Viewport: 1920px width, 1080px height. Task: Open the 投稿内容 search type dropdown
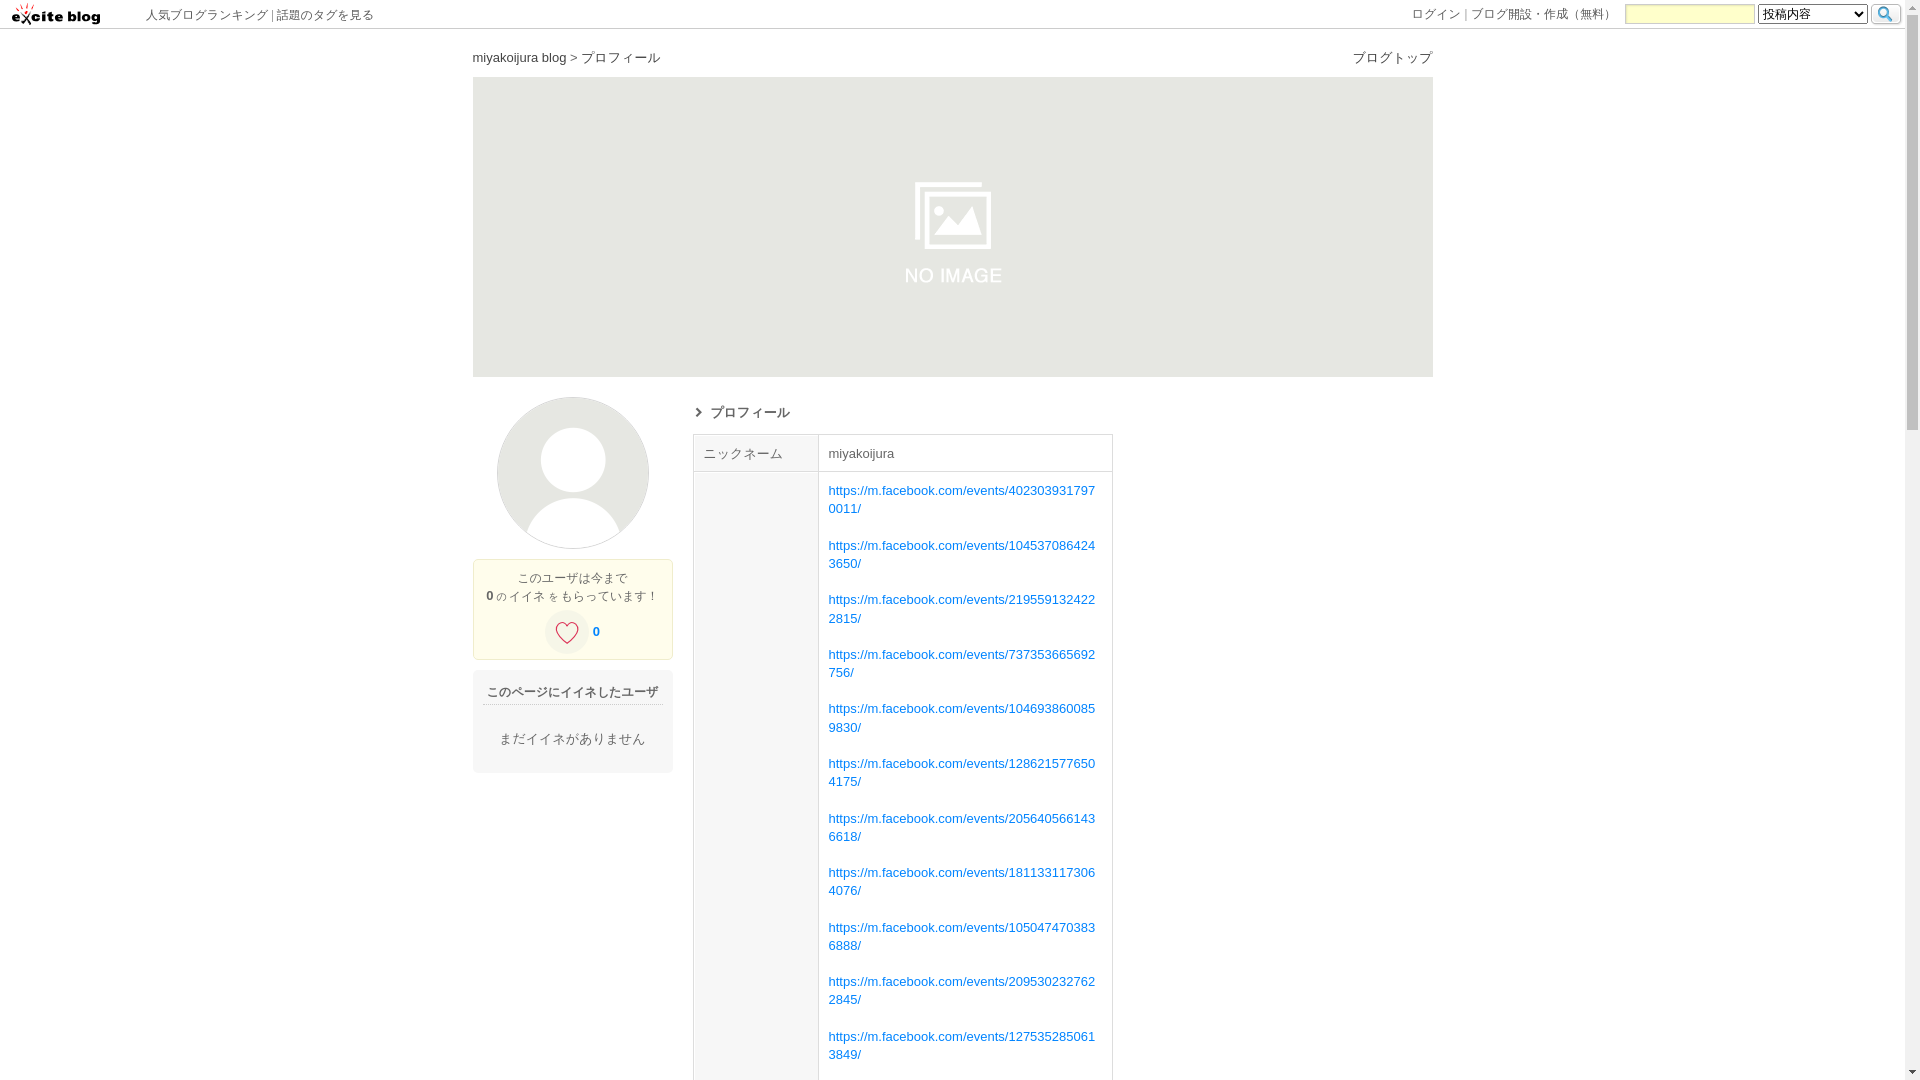tap(1812, 14)
